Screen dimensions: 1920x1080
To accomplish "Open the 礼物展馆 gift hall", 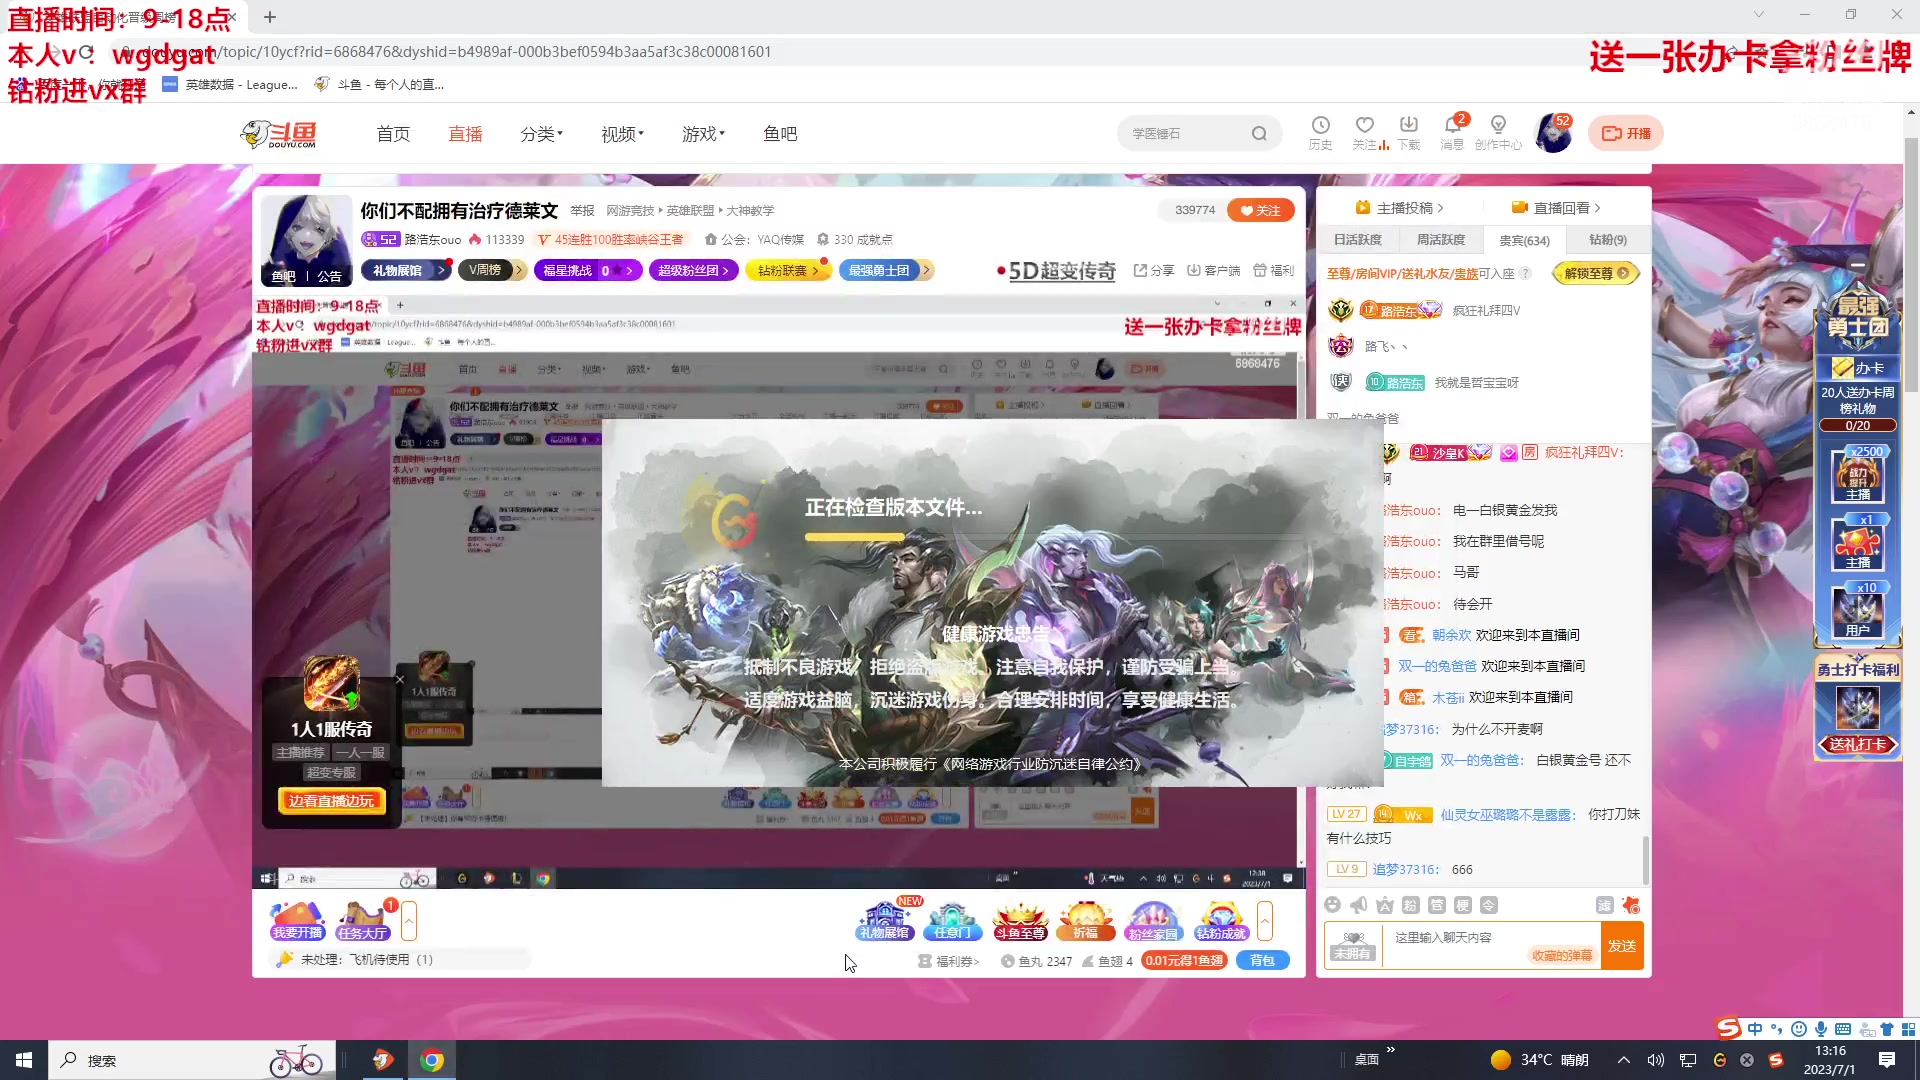I will 884,920.
